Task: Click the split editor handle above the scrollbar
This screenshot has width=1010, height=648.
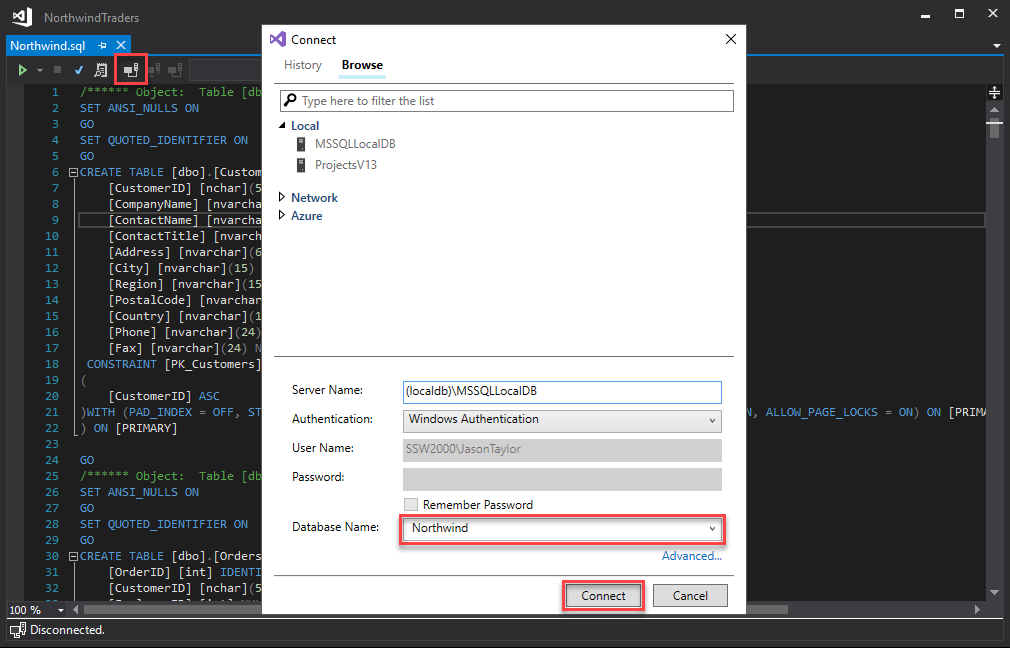Action: (994, 93)
